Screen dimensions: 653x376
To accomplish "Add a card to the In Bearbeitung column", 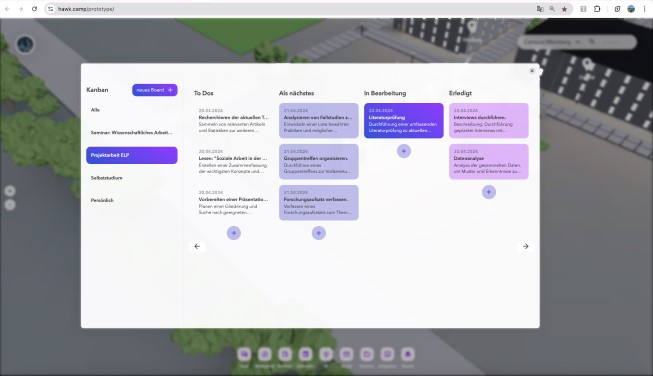I will tap(404, 151).
